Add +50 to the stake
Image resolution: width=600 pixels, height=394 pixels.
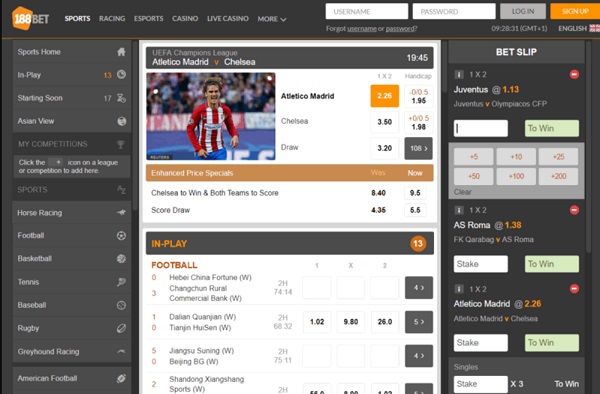click(474, 176)
